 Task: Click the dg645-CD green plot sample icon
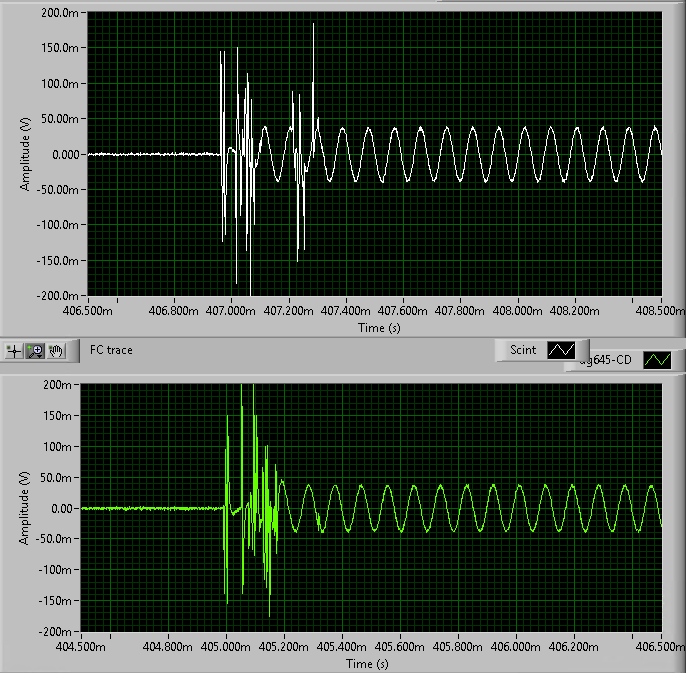pos(658,359)
